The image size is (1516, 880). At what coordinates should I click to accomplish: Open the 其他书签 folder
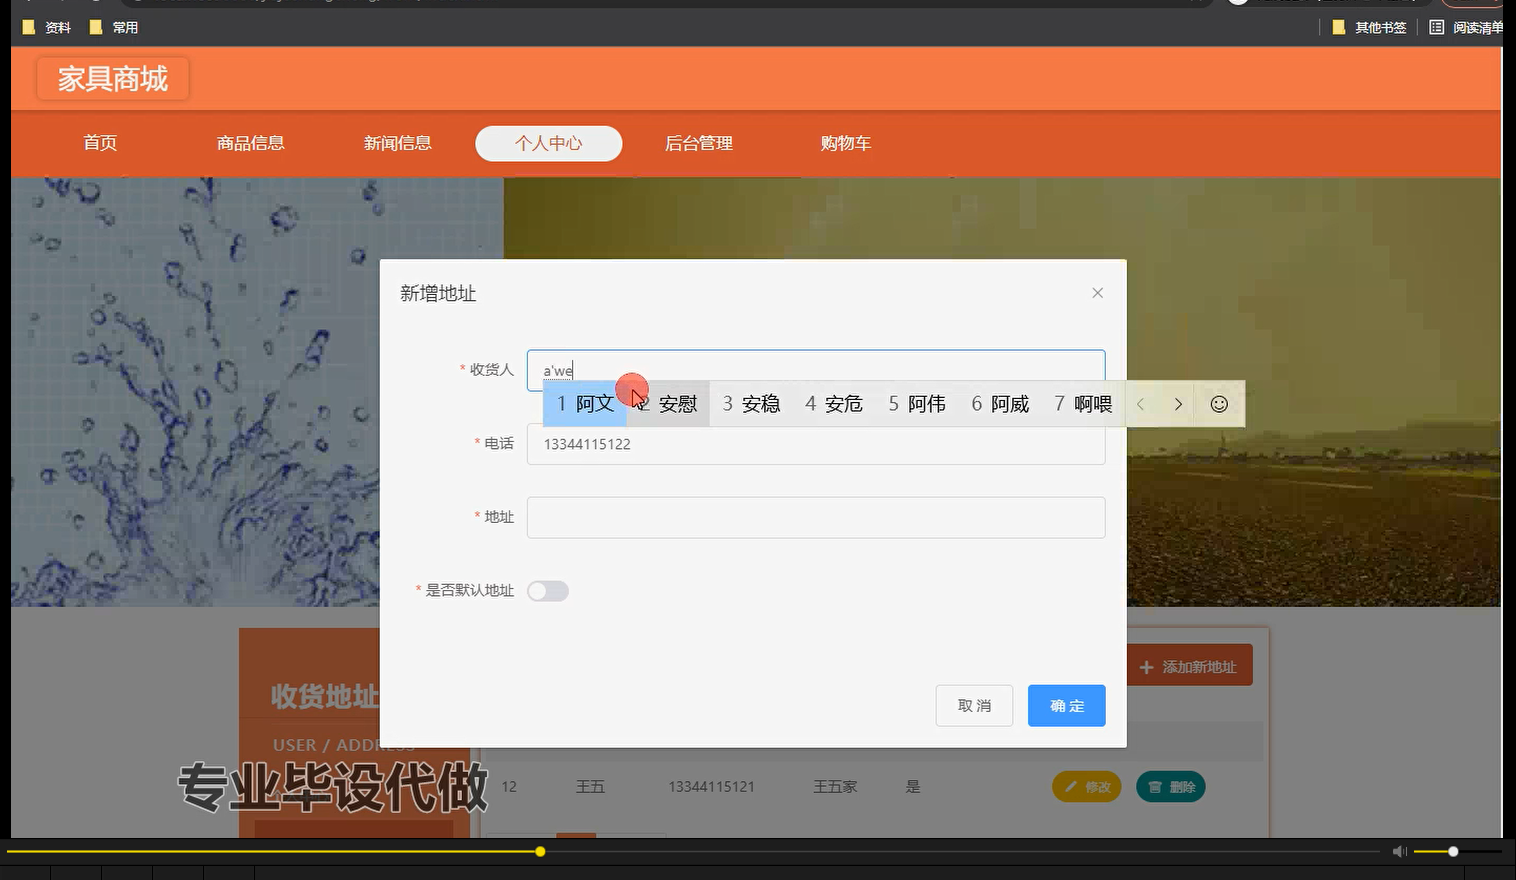point(1370,27)
